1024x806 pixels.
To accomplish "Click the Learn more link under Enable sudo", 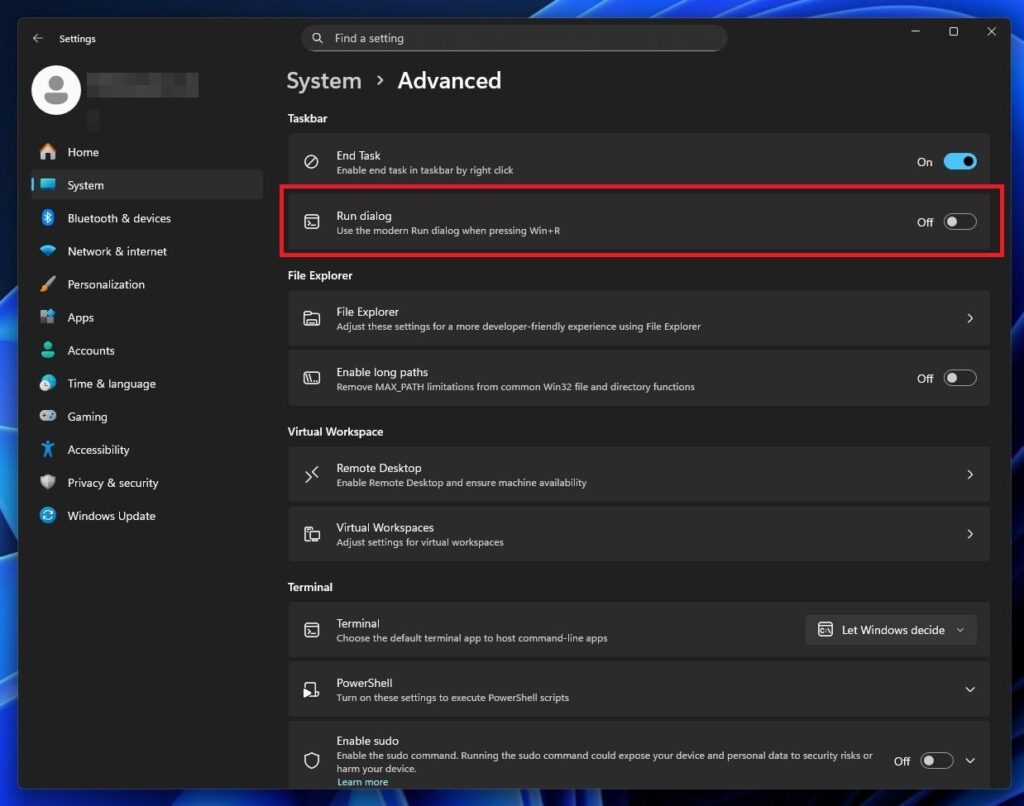I will coord(362,781).
